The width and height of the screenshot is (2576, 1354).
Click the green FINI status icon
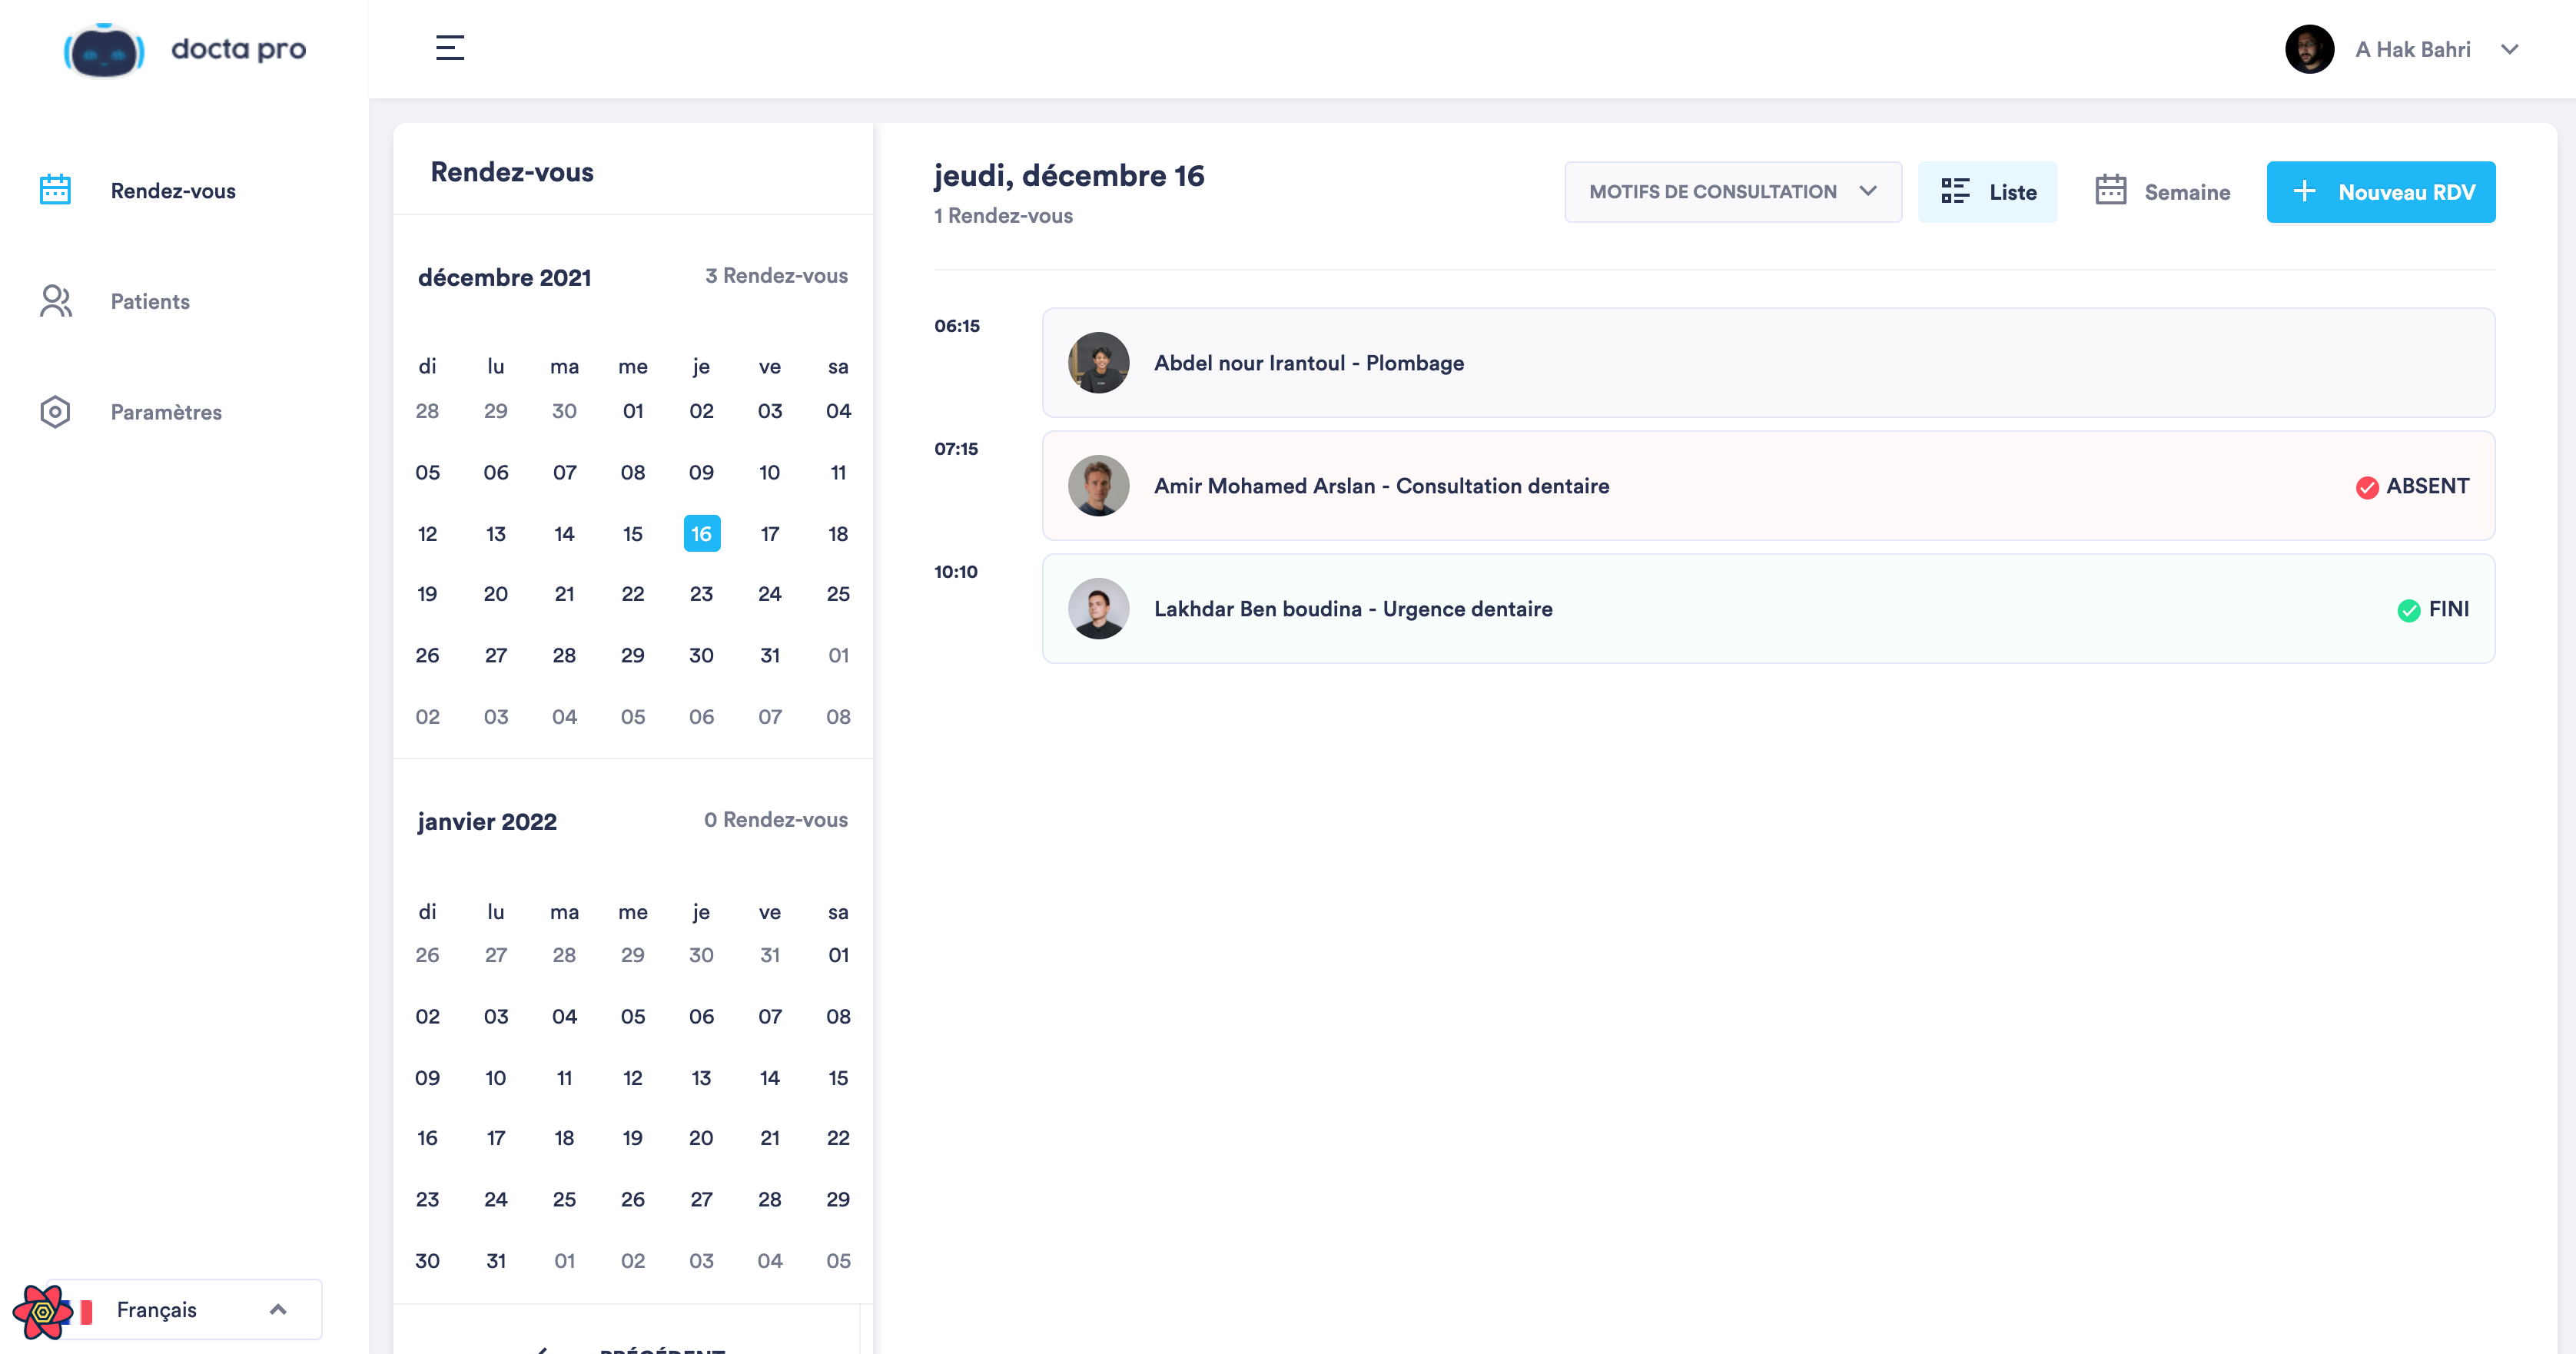point(2408,610)
